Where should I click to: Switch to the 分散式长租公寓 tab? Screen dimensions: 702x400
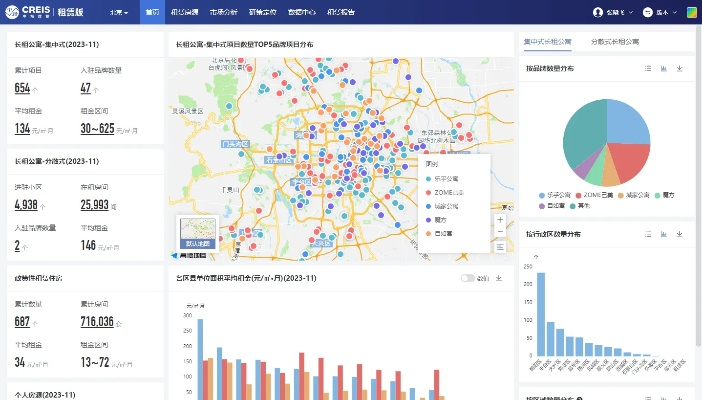tap(615, 42)
